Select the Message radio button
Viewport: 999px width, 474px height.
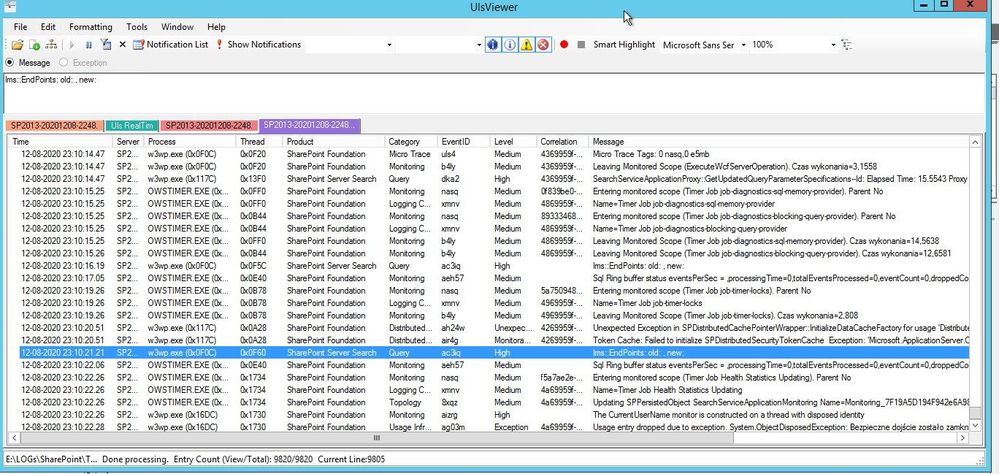pos(28,62)
